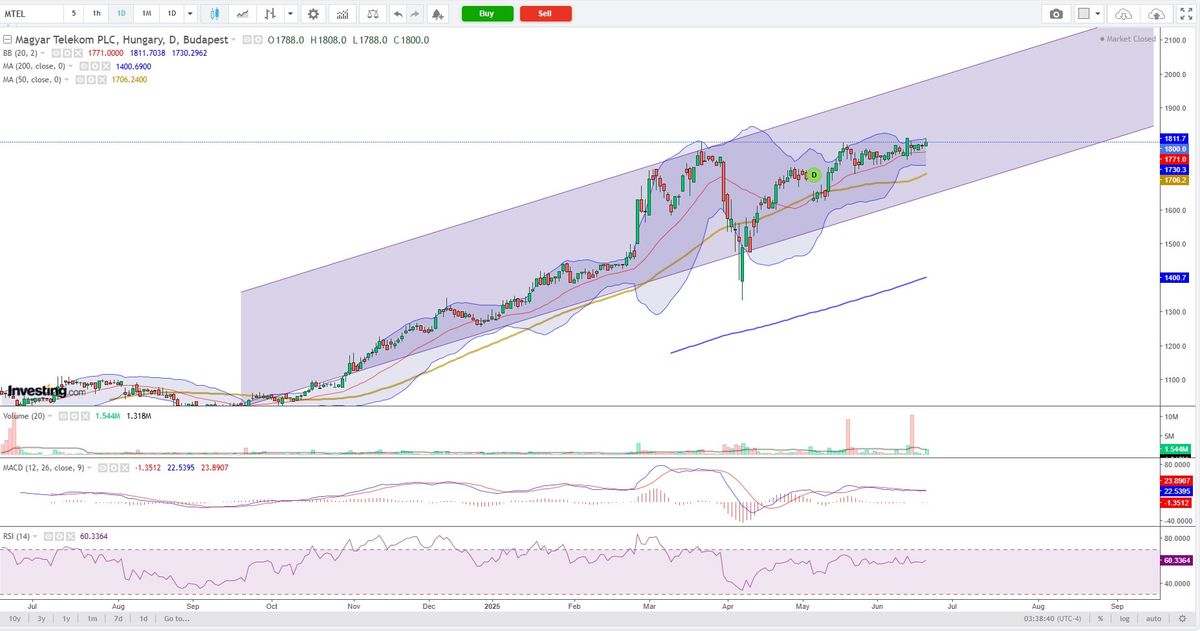Toggle auto scale in bottom corner
The width and height of the screenshot is (1200, 631).
(x=1153, y=619)
